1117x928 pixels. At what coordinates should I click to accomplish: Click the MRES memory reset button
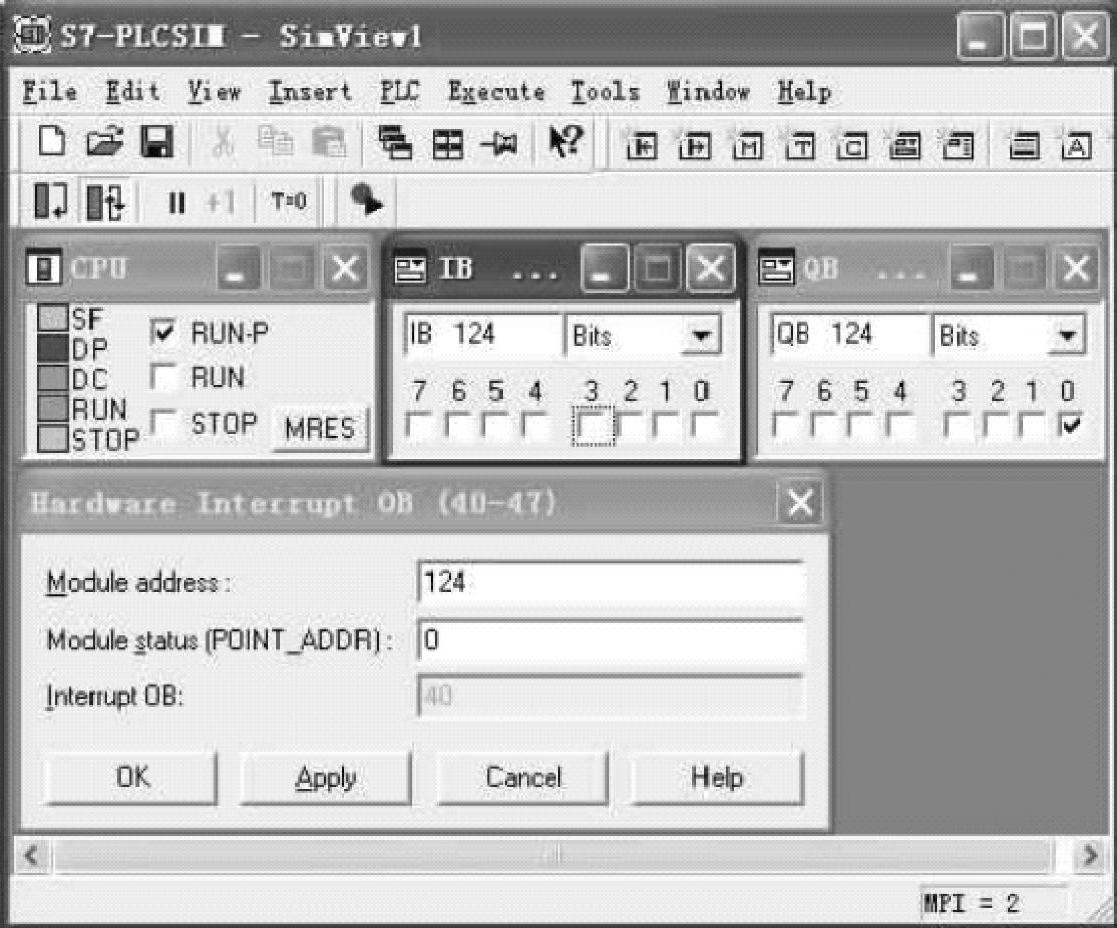320,429
